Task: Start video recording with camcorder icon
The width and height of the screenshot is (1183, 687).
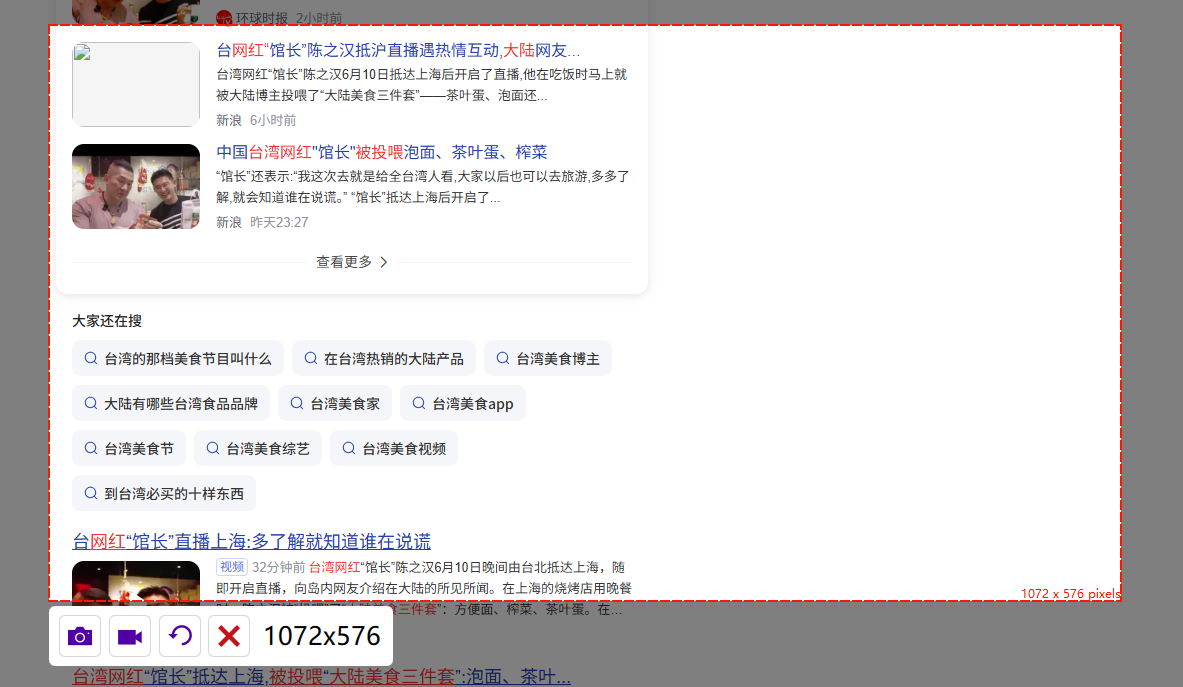Action: pyautogui.click(x=130, y=636)
